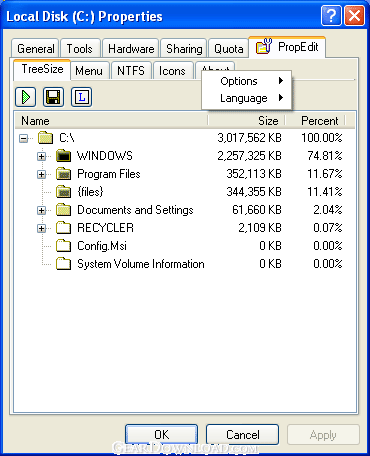Screen dimensions: 370x456
Task: Expand the WINDOWS folder node
Action: pos(41,156)
